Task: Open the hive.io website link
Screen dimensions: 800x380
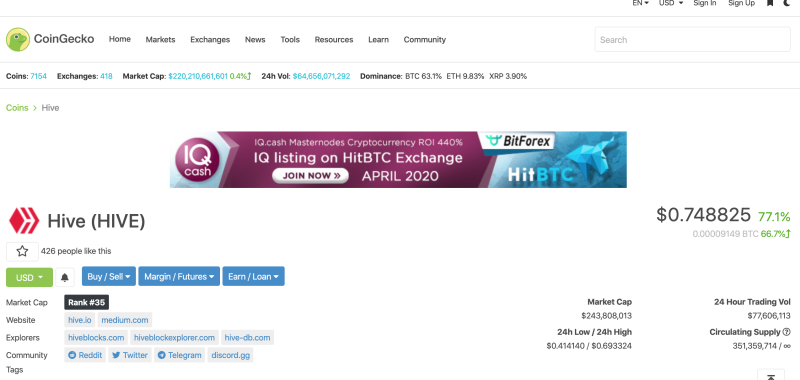Action: (80, 320)
